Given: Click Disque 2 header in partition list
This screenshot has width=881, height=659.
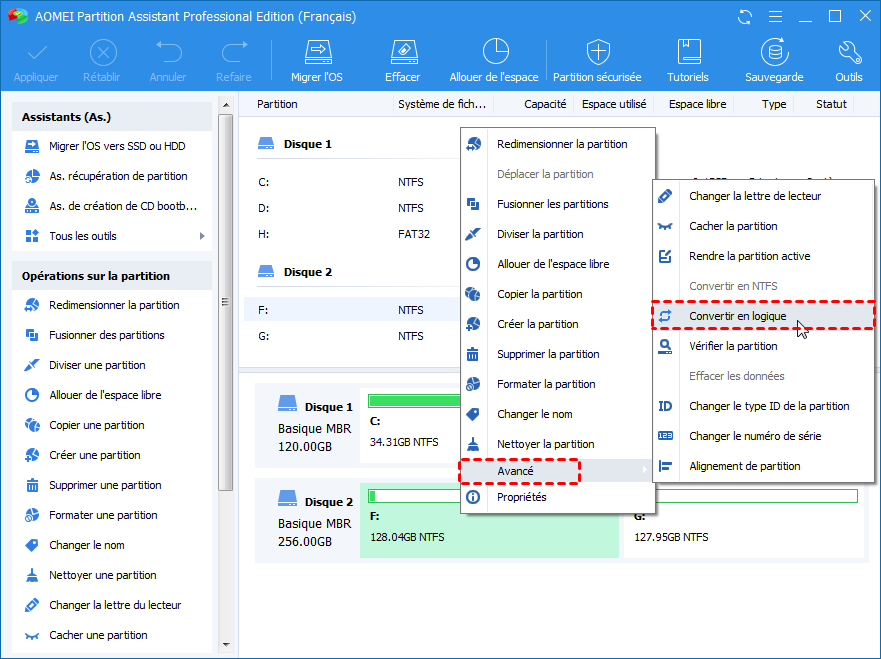Looking at the screenshot, I should [308, 272].
